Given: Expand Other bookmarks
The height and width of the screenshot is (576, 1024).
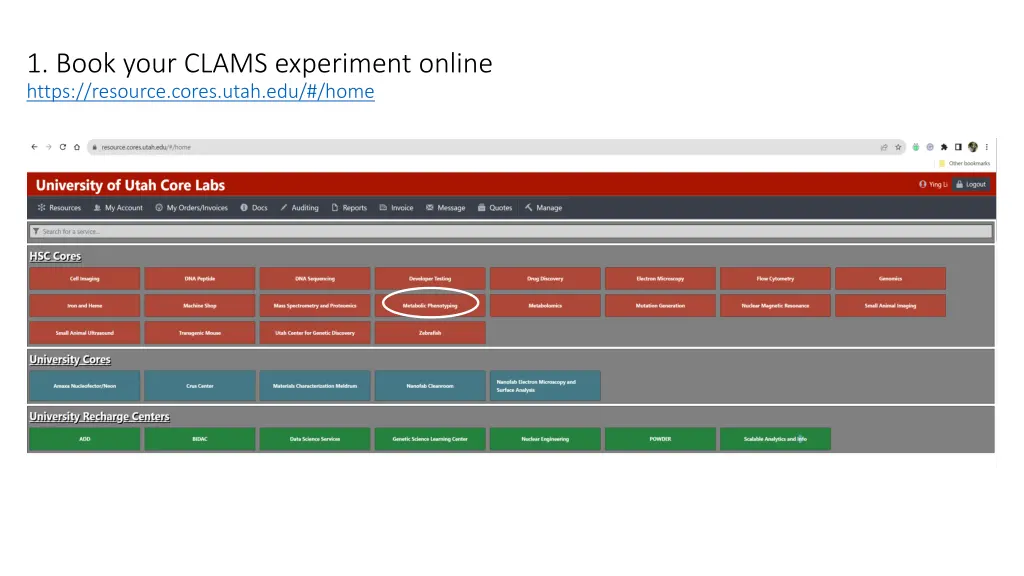Looking at the screenshot, I should tap(965, 163).
